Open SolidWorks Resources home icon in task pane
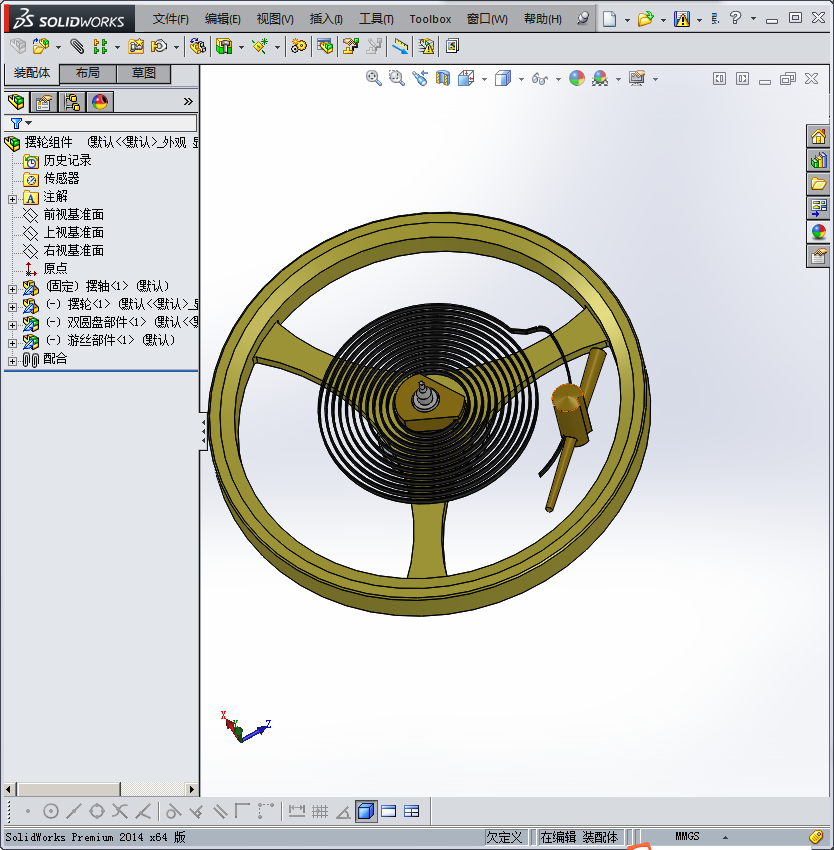 point(819,137)
